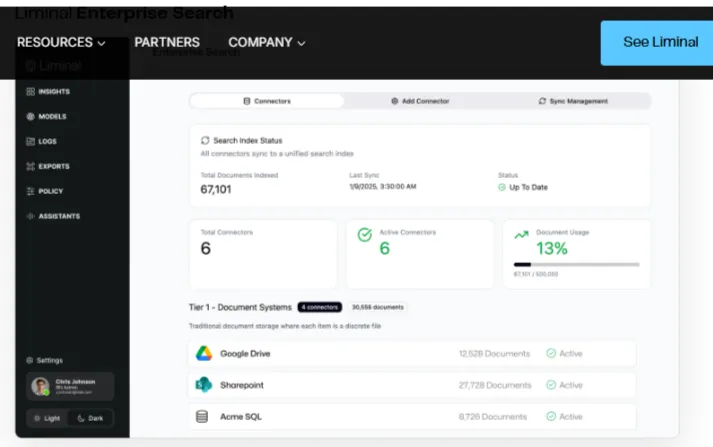
Task: Click Acme SQL's Active status icon
Action: (551, 416)
